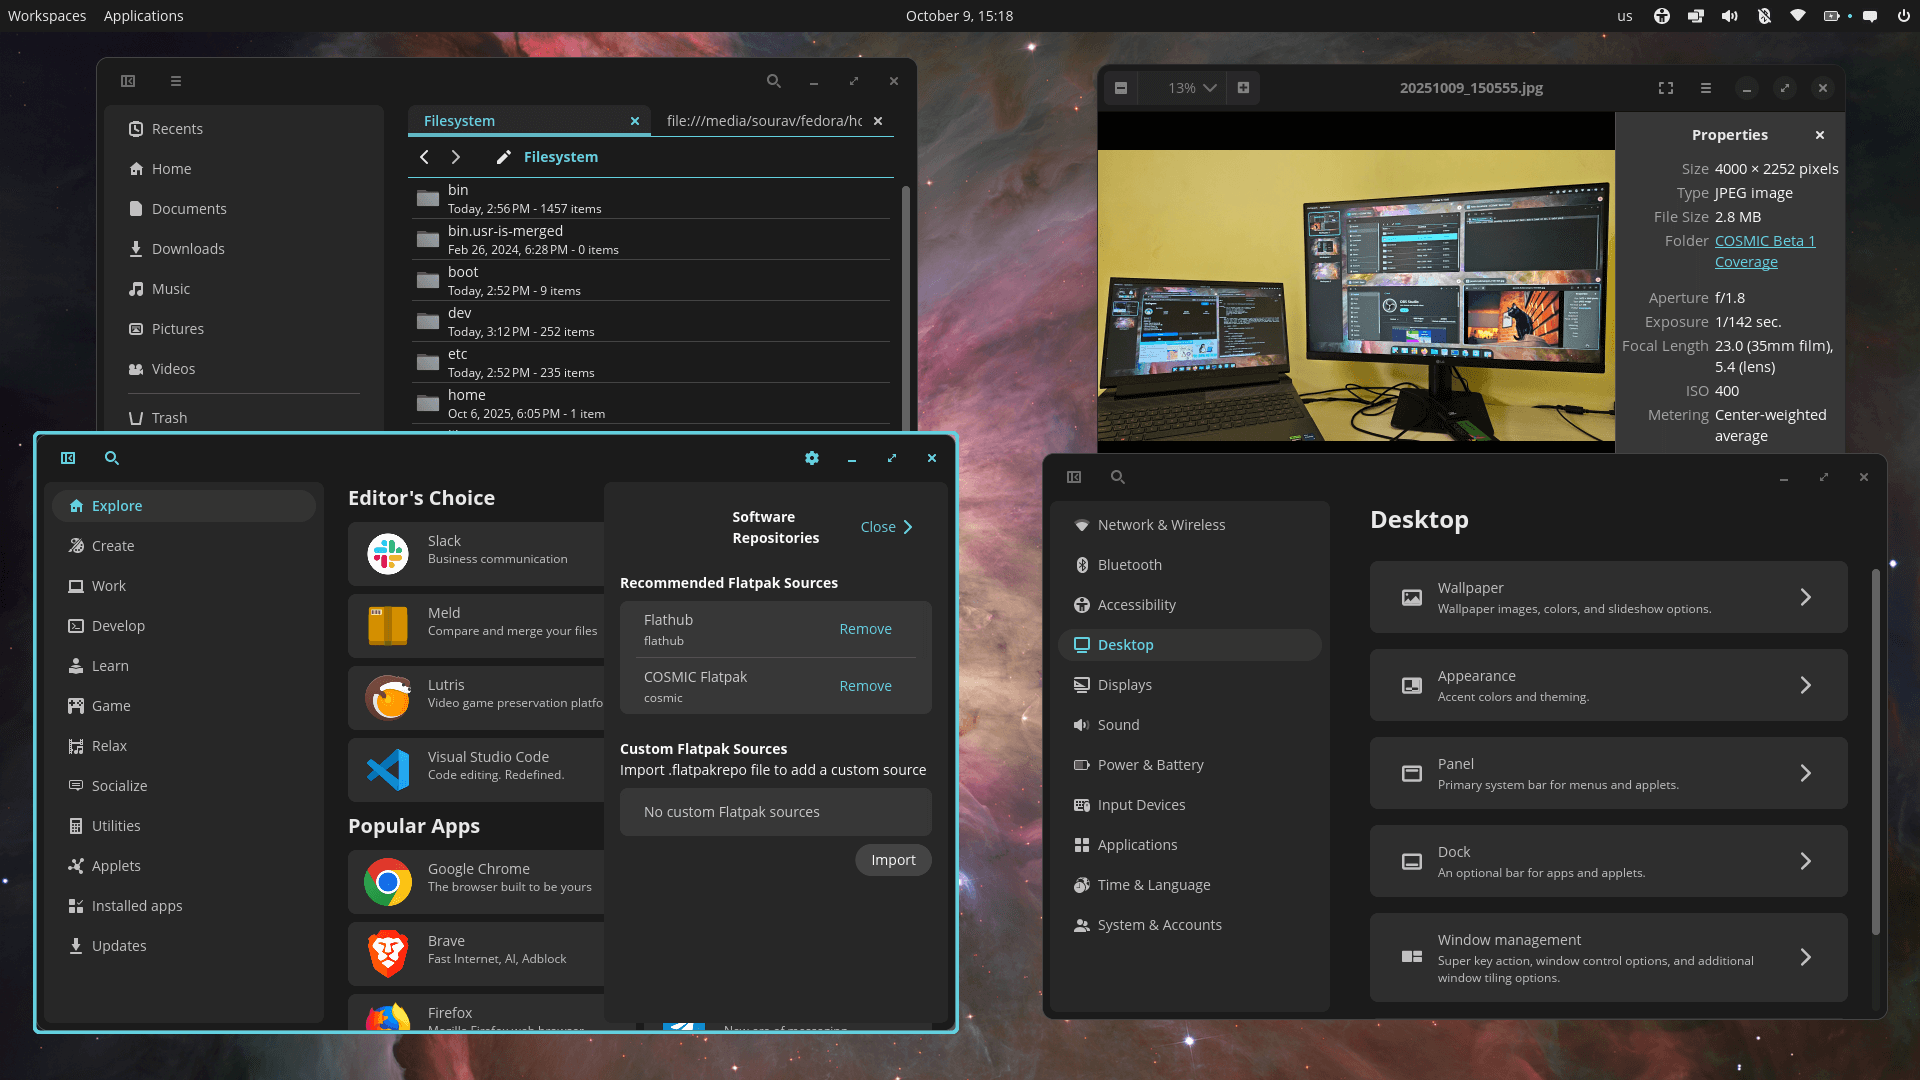The width and height of the screenshot is (1920, 1080).
Task: Click the pencil icon to edit the path
Action: pos(503,157)
